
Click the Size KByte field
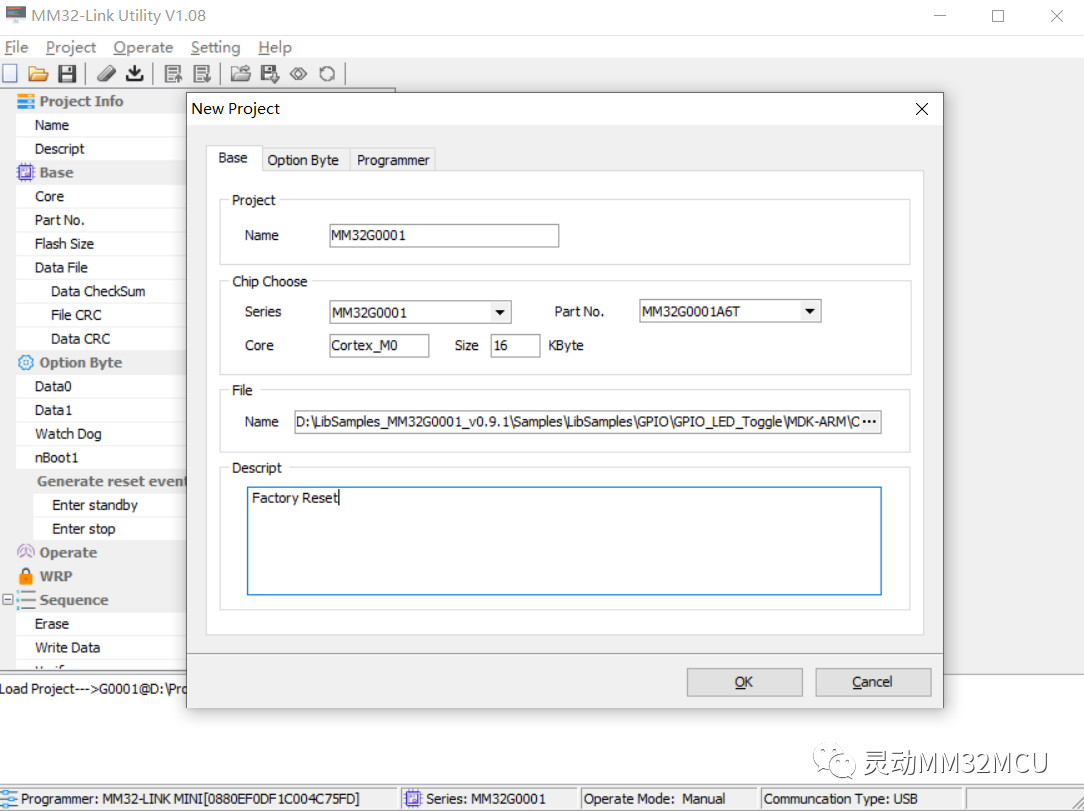click(515, 346)
